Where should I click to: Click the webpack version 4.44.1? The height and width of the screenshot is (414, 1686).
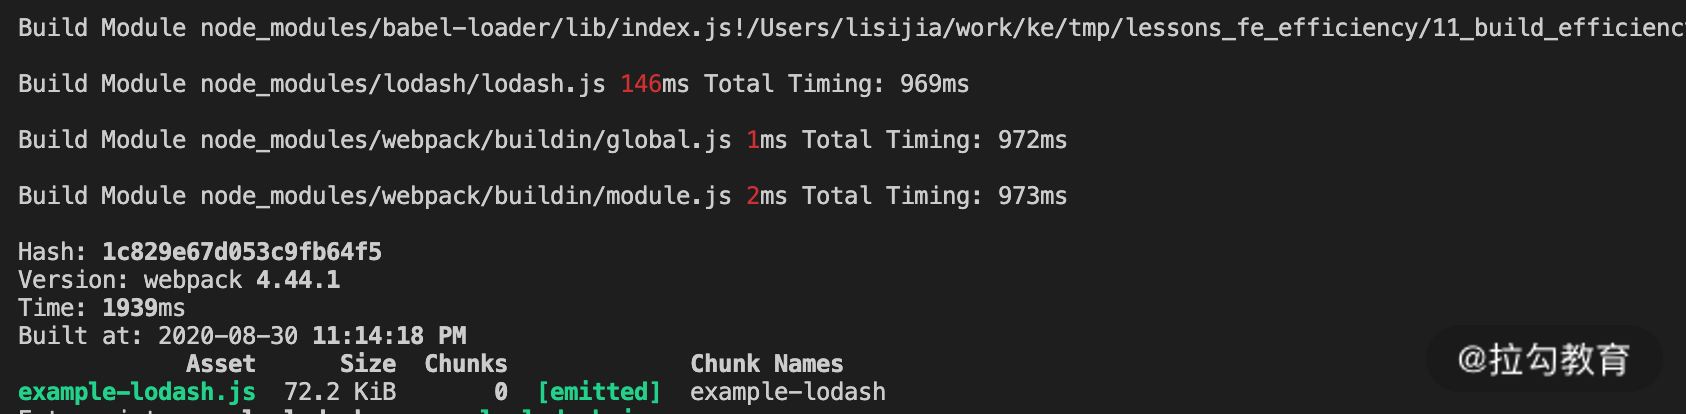click(298, 280)
